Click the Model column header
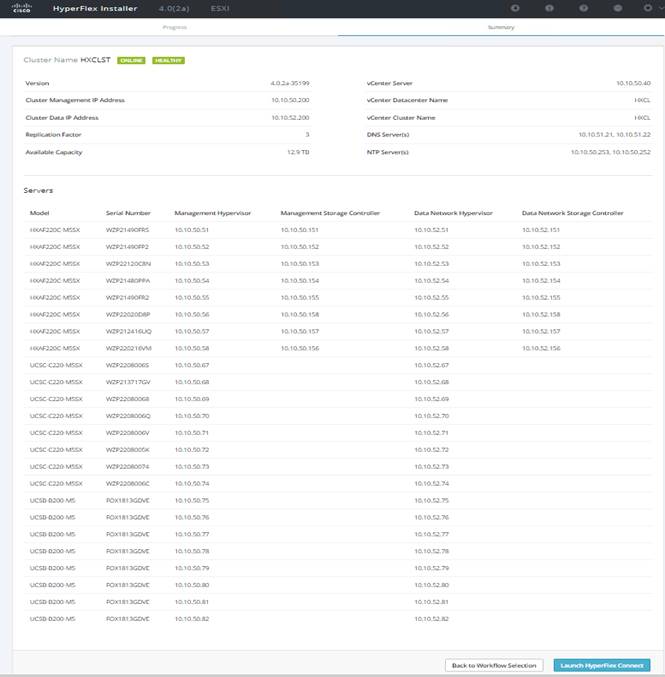The width and height of the screenshot is (665, 677). [39, 213]
